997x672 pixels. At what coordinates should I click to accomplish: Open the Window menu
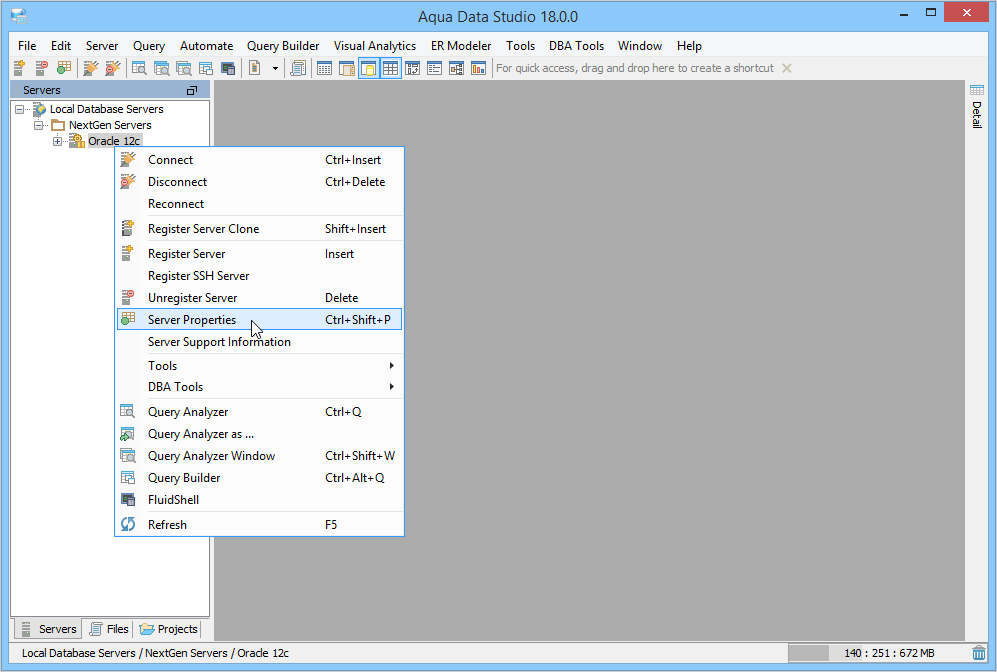tap(640, 46)
